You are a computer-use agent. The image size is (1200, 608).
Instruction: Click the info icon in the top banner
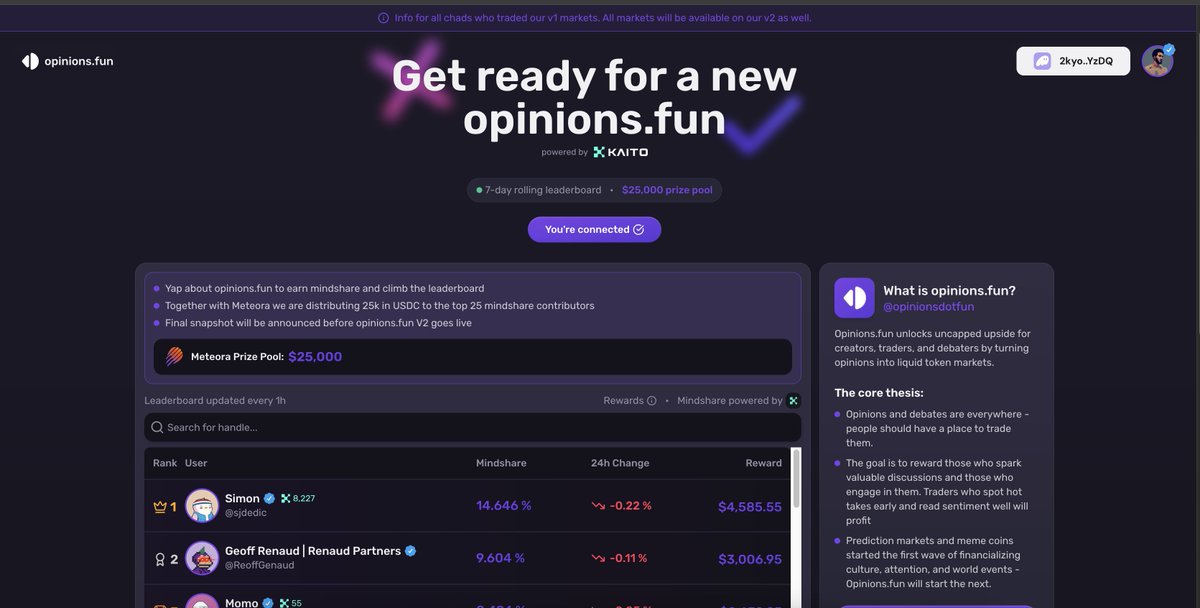(x=384, y=18)
